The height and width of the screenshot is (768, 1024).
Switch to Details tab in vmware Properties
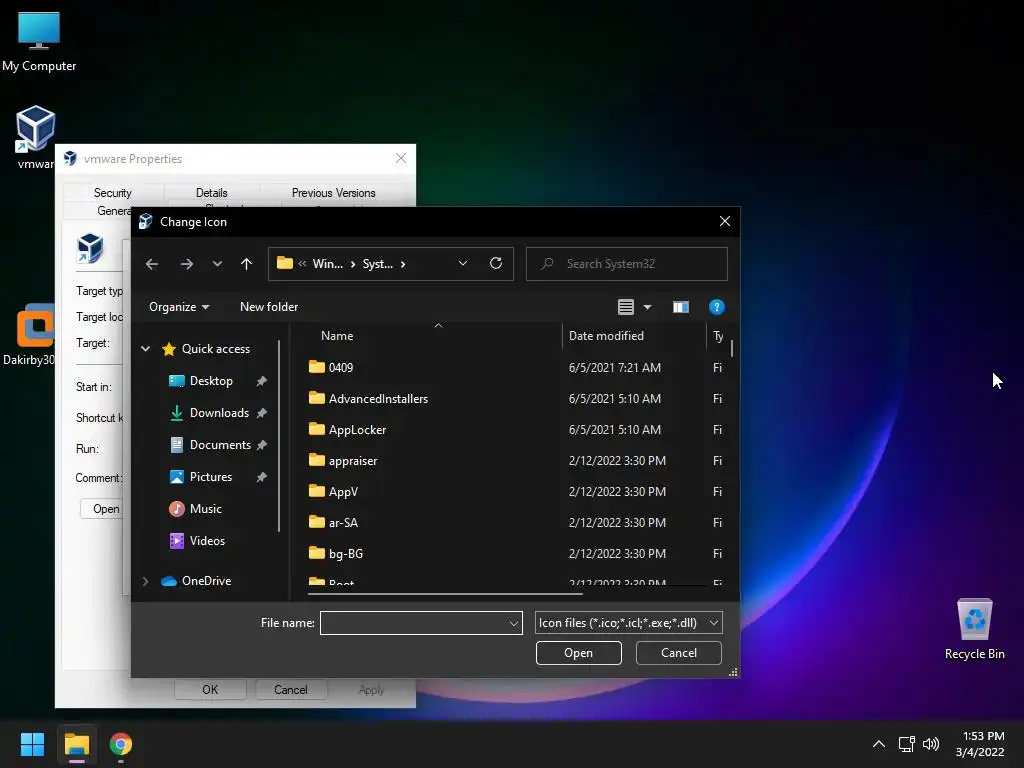[x=212, y=193]
